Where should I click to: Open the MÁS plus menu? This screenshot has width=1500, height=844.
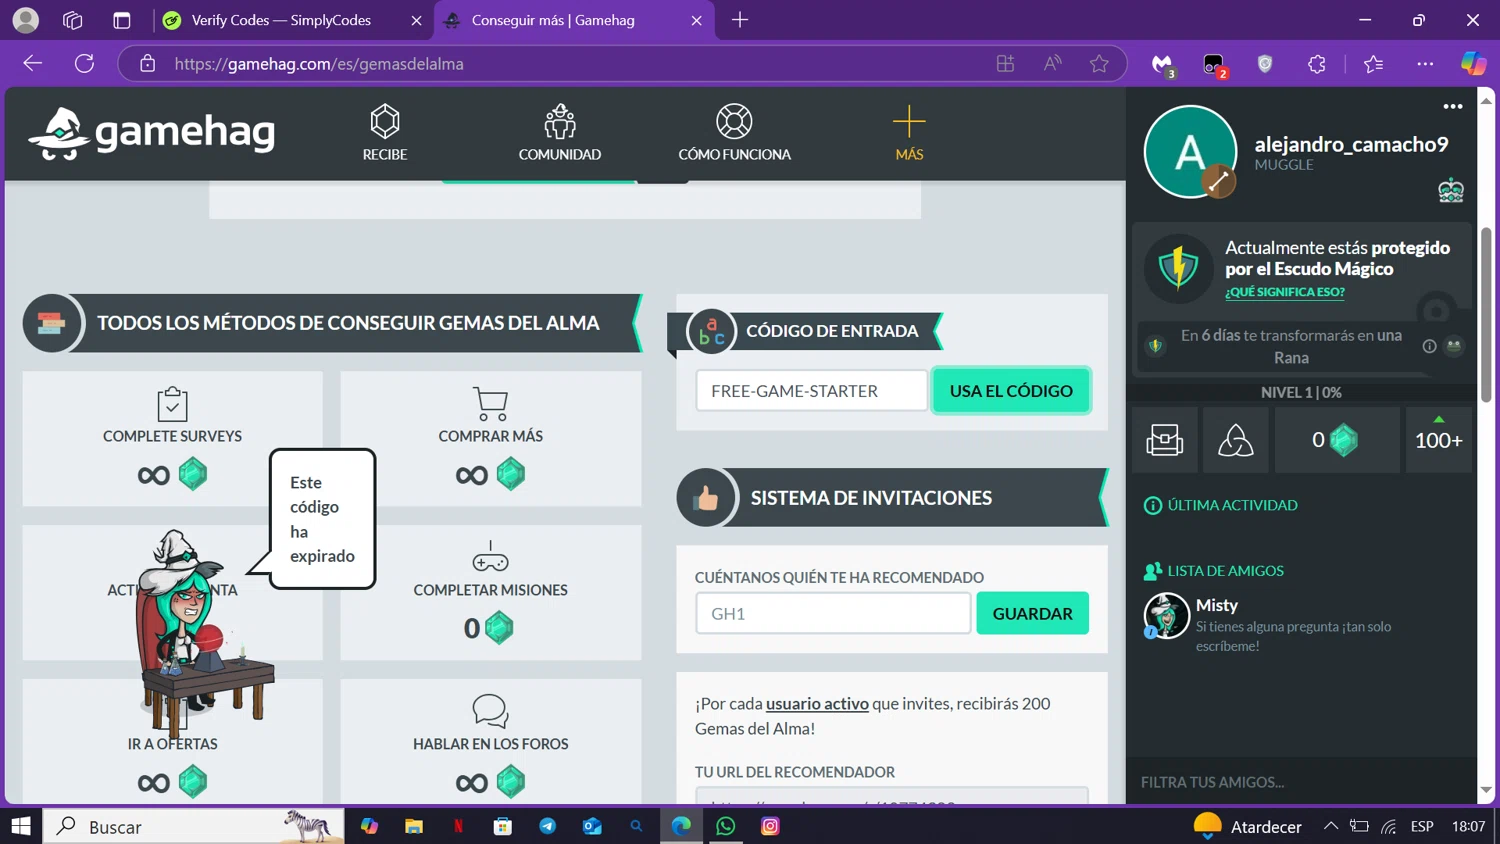coord(909,132)
